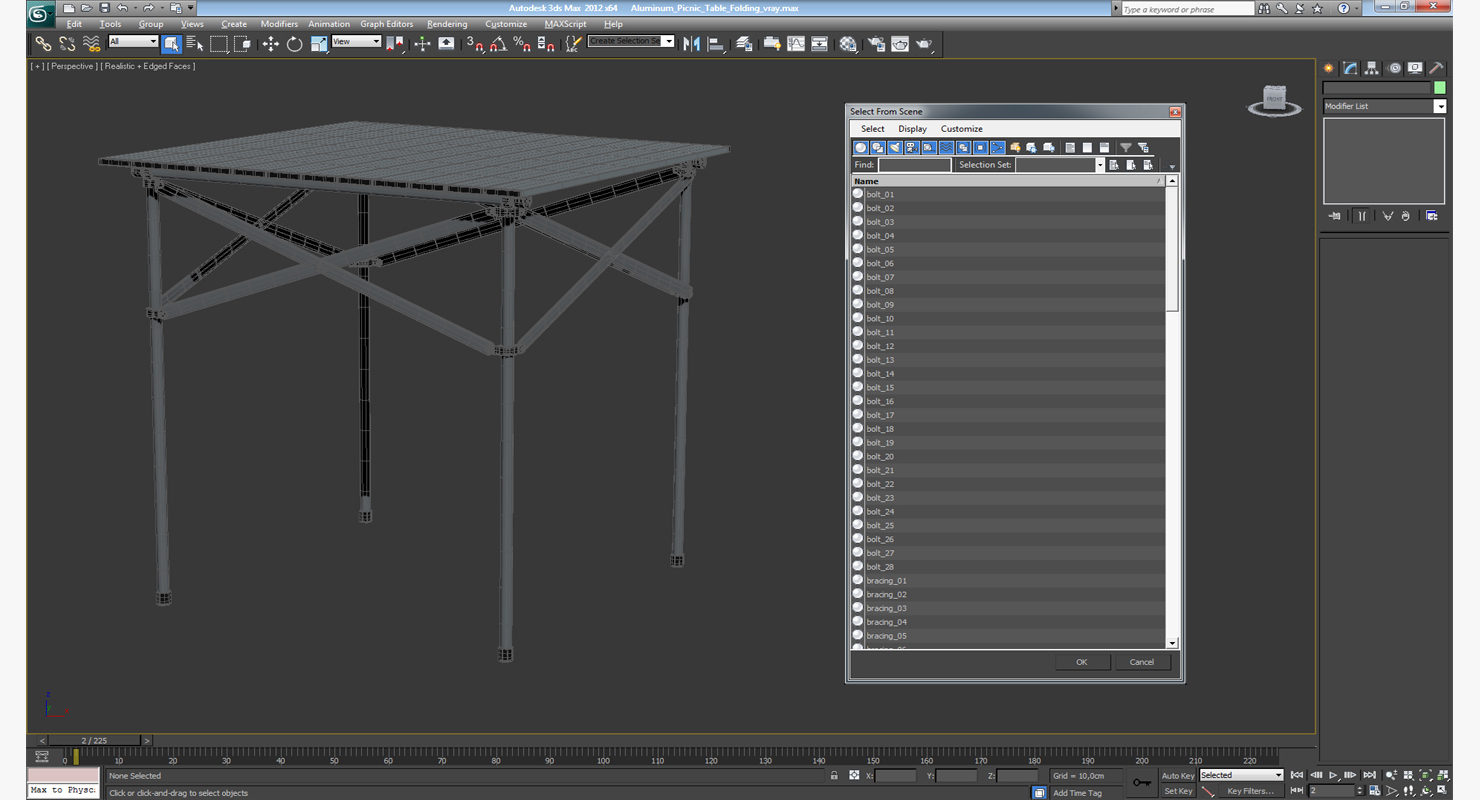Screen dimensions: 1480x800
Task: Click time slider 2 / 225 handle
Action: tap(95, 741)
